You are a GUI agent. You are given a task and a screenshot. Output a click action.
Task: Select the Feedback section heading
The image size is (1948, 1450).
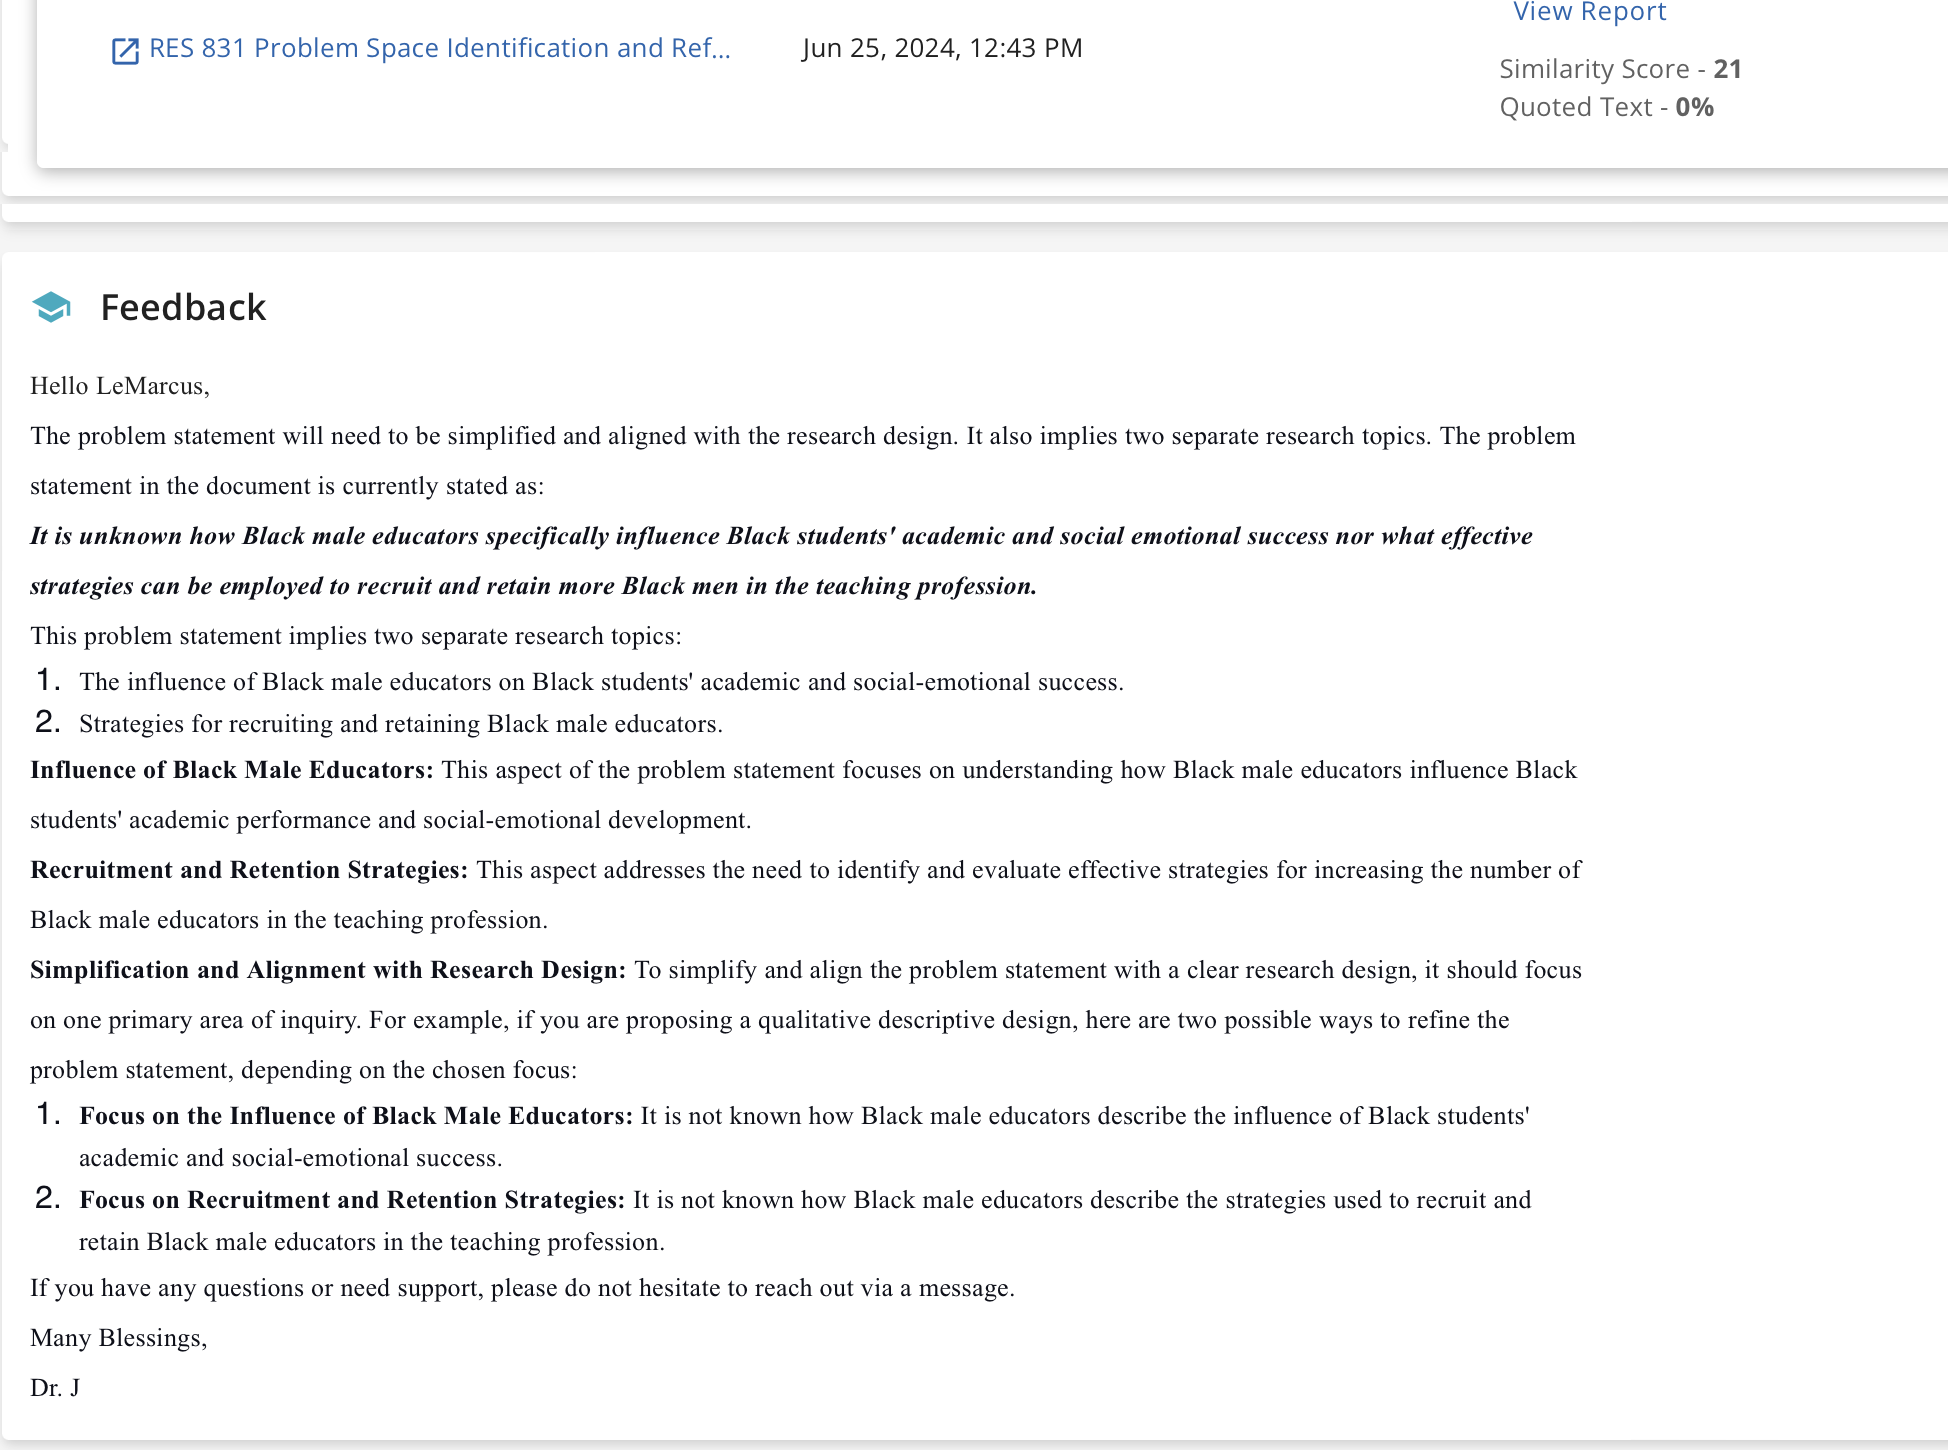point(183,307)
